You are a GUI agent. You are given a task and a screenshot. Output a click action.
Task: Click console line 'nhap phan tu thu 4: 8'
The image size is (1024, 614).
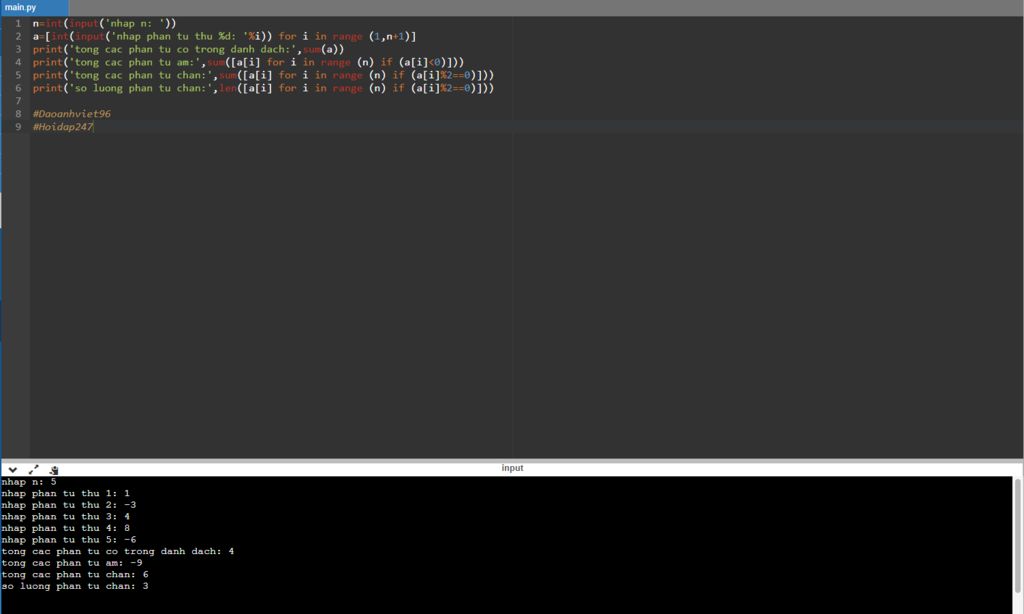[65, 528]
